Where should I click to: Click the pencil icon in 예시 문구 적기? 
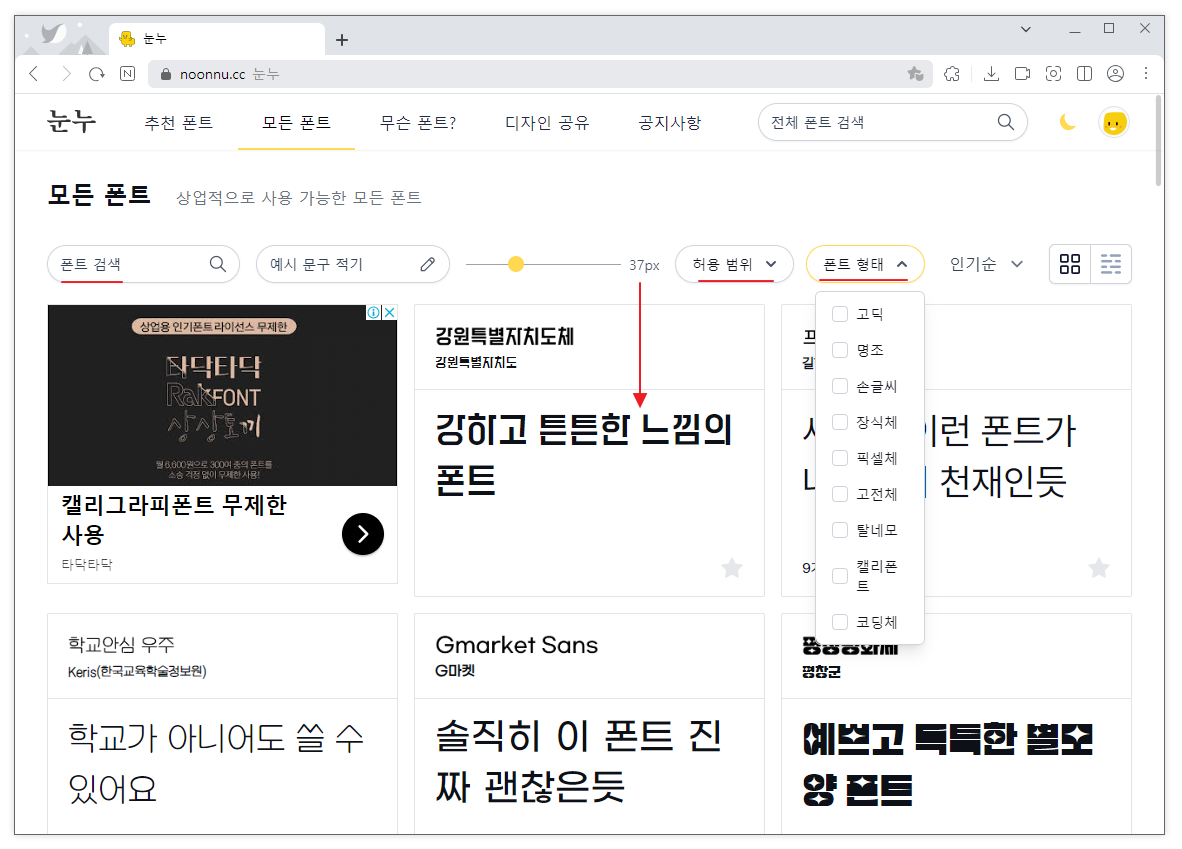point(427,264)
